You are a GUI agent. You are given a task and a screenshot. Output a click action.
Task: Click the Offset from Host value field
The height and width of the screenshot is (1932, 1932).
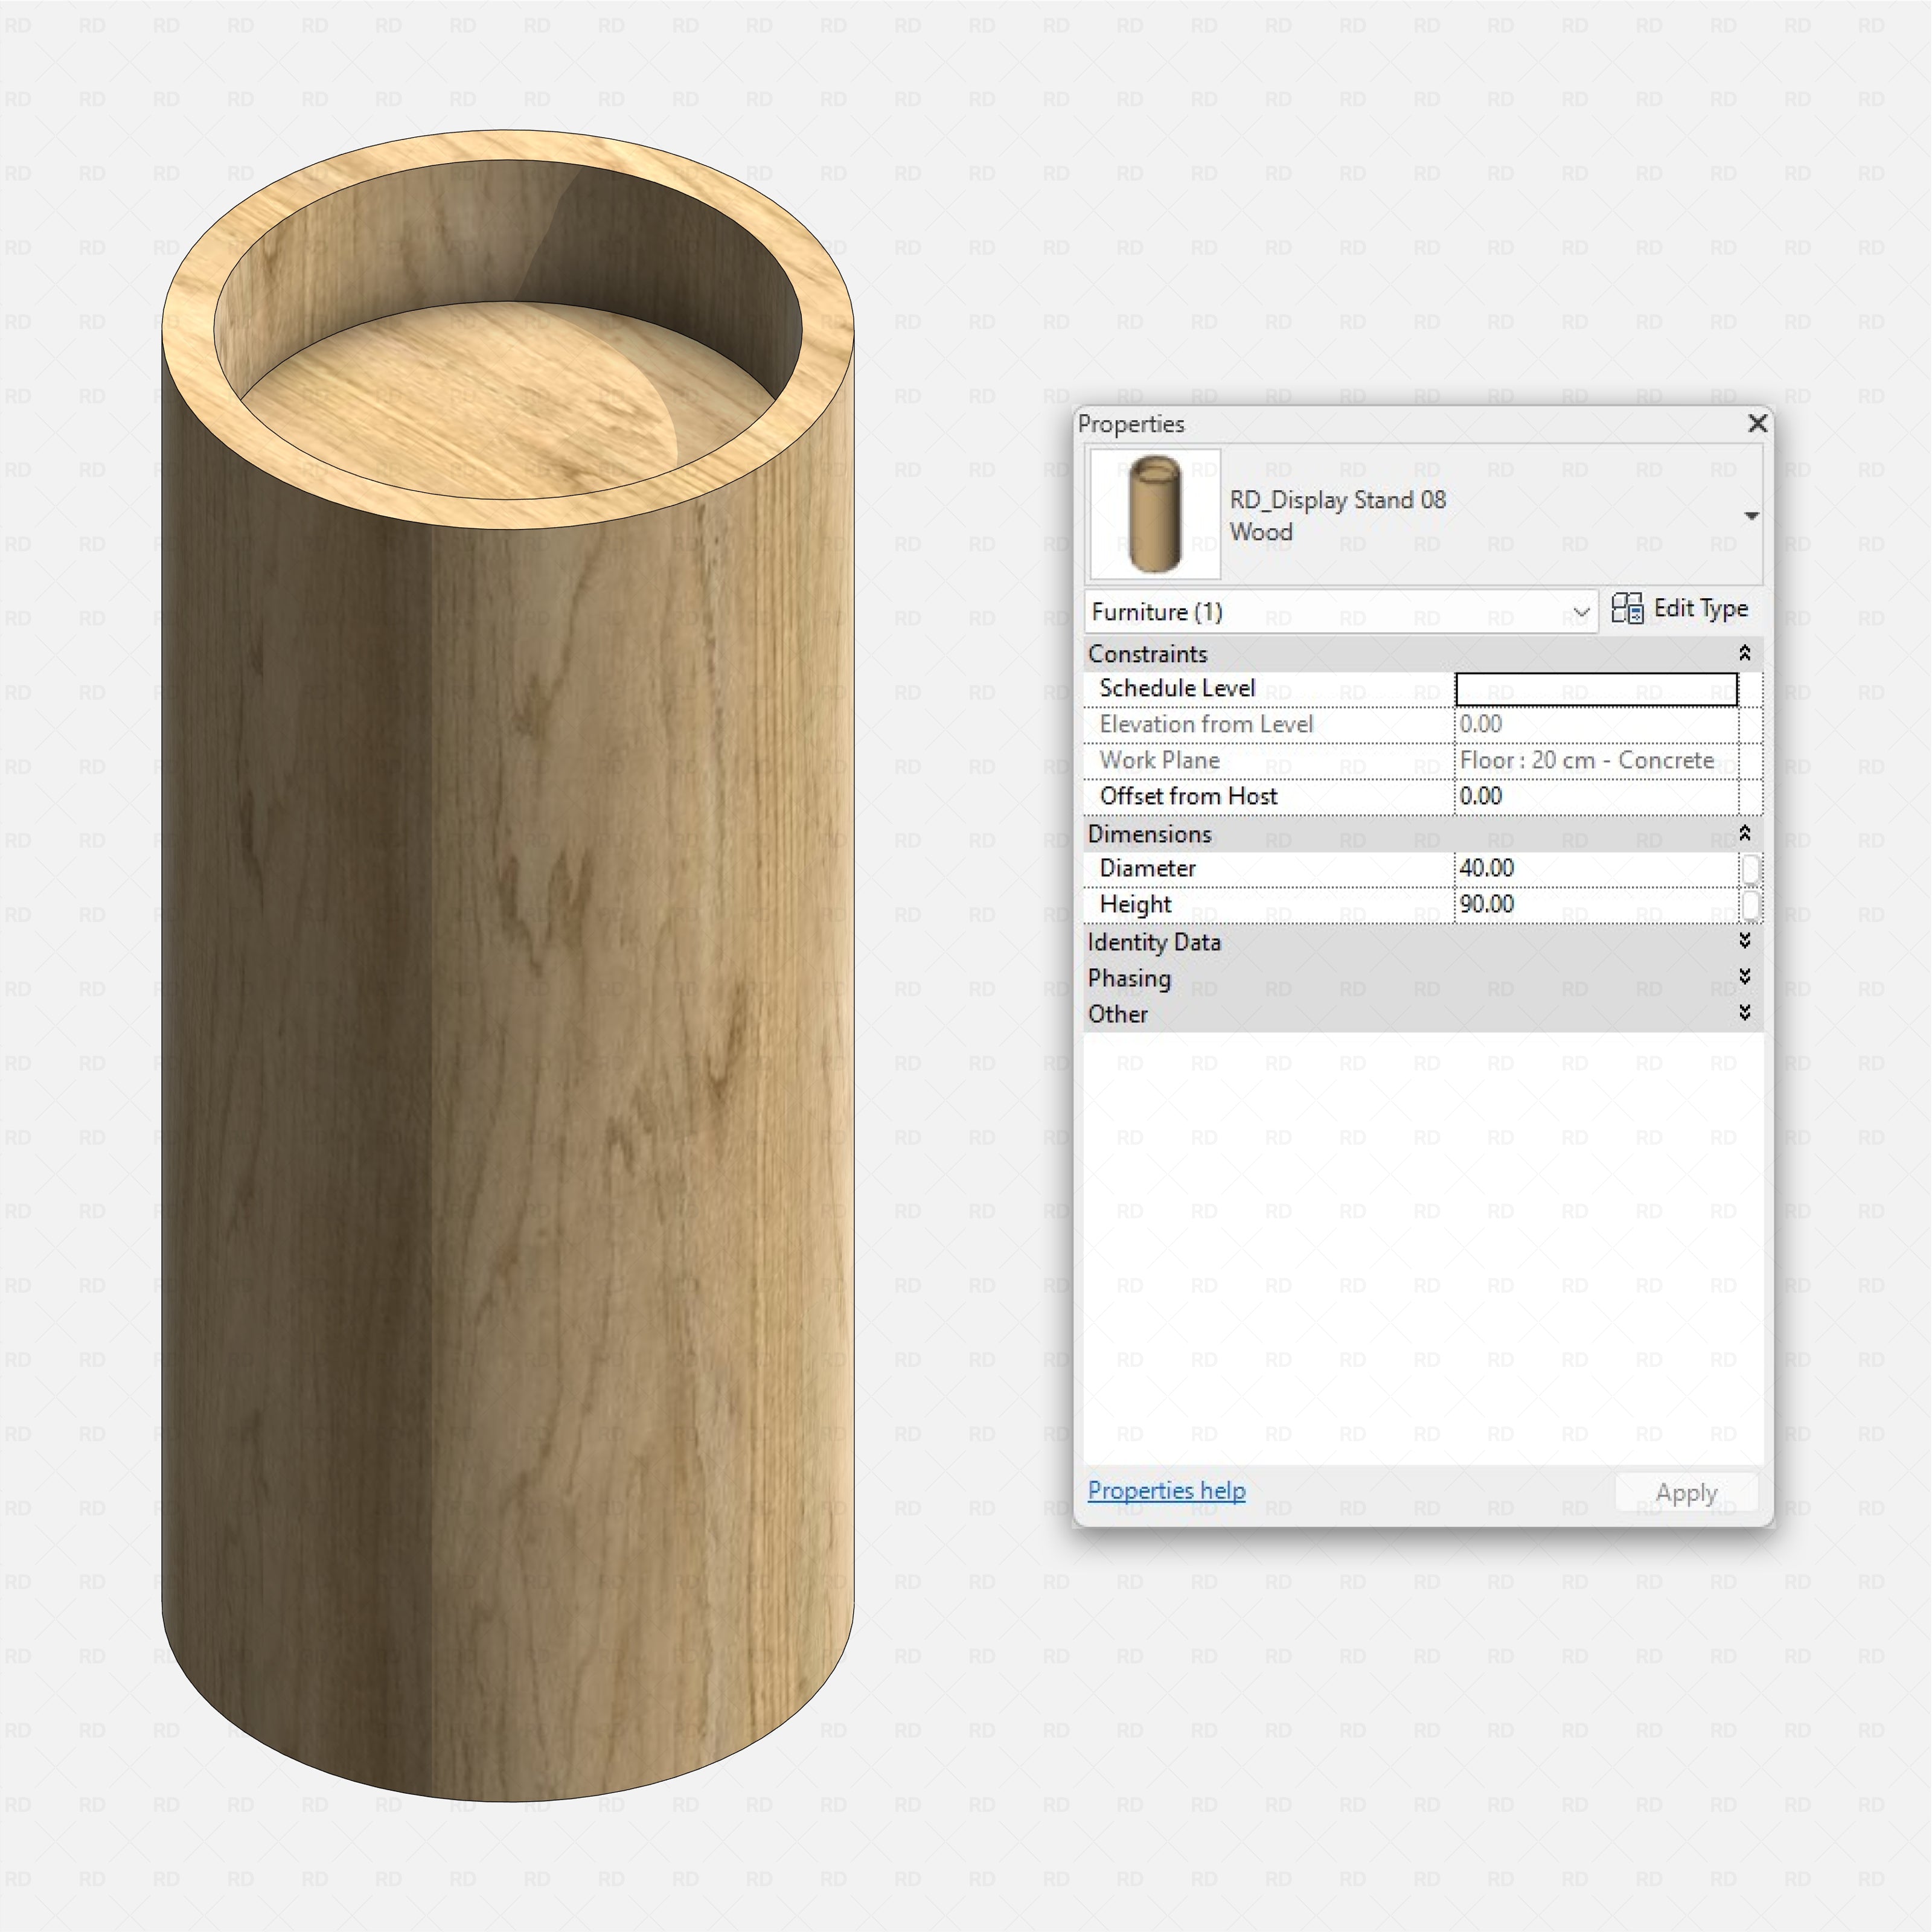1596,797
